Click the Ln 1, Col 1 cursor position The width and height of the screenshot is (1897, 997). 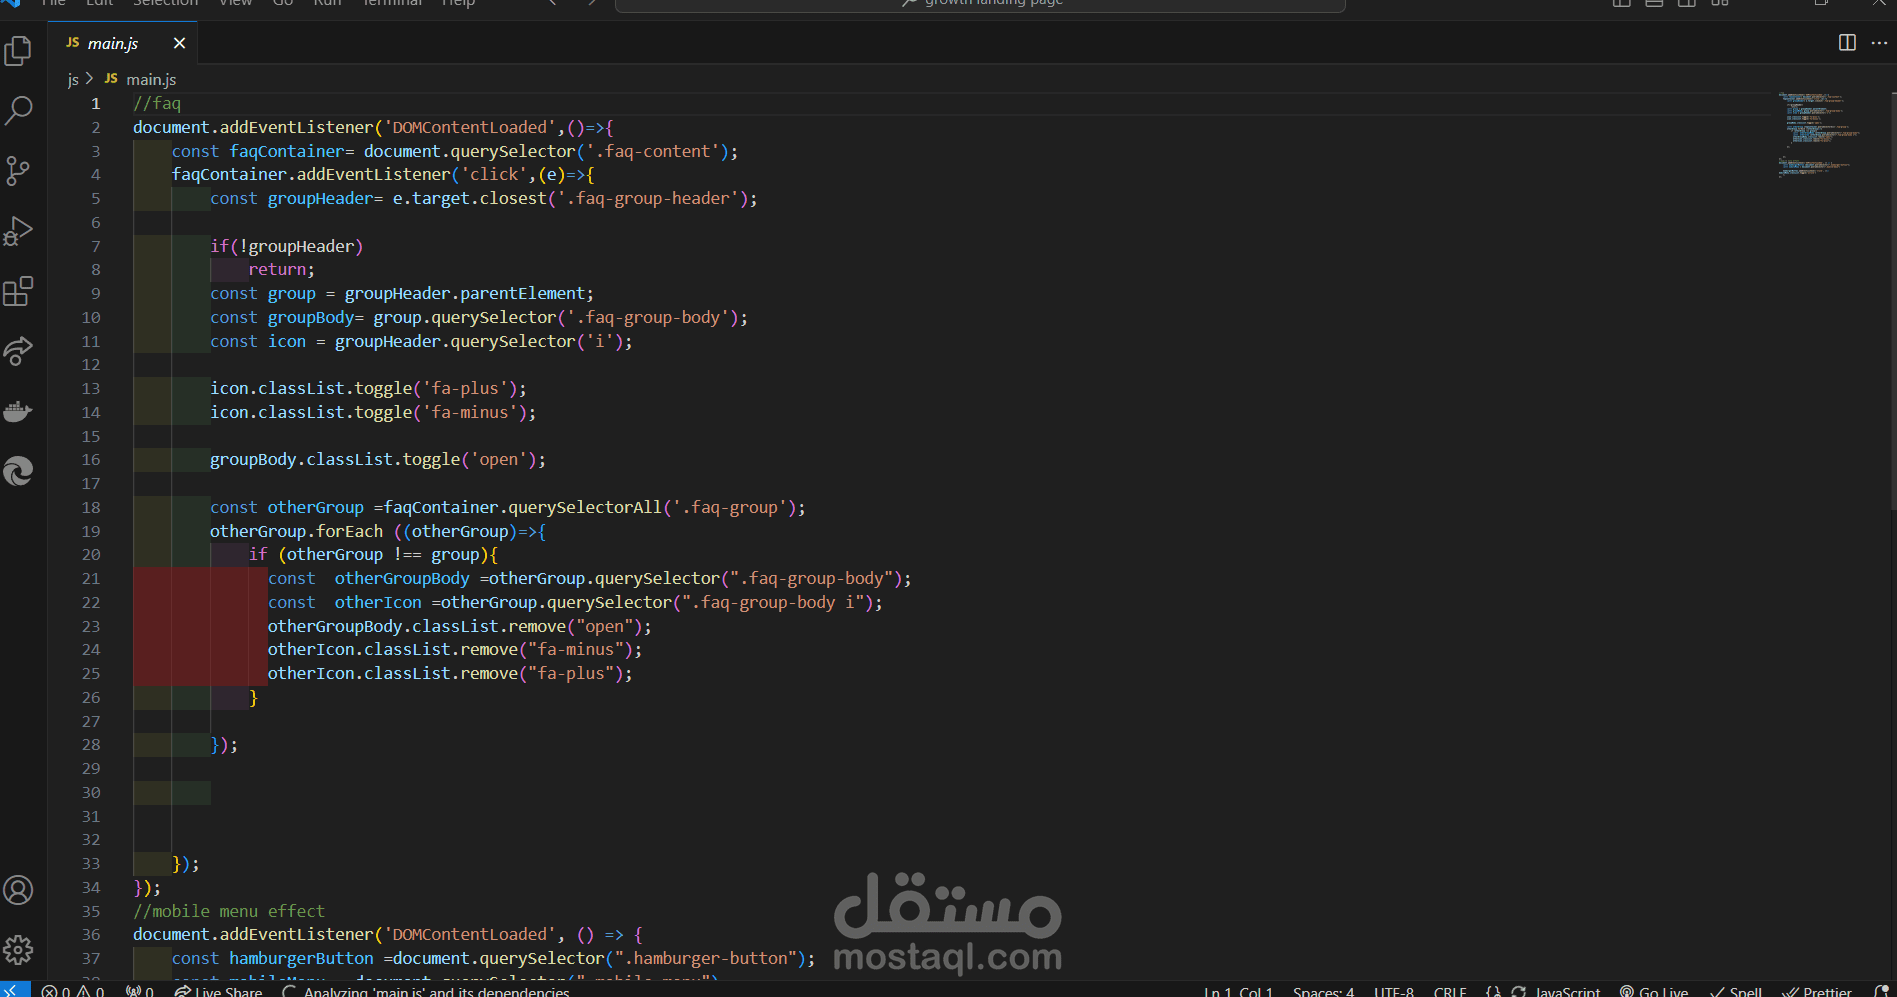click(x=1238, y=991)
